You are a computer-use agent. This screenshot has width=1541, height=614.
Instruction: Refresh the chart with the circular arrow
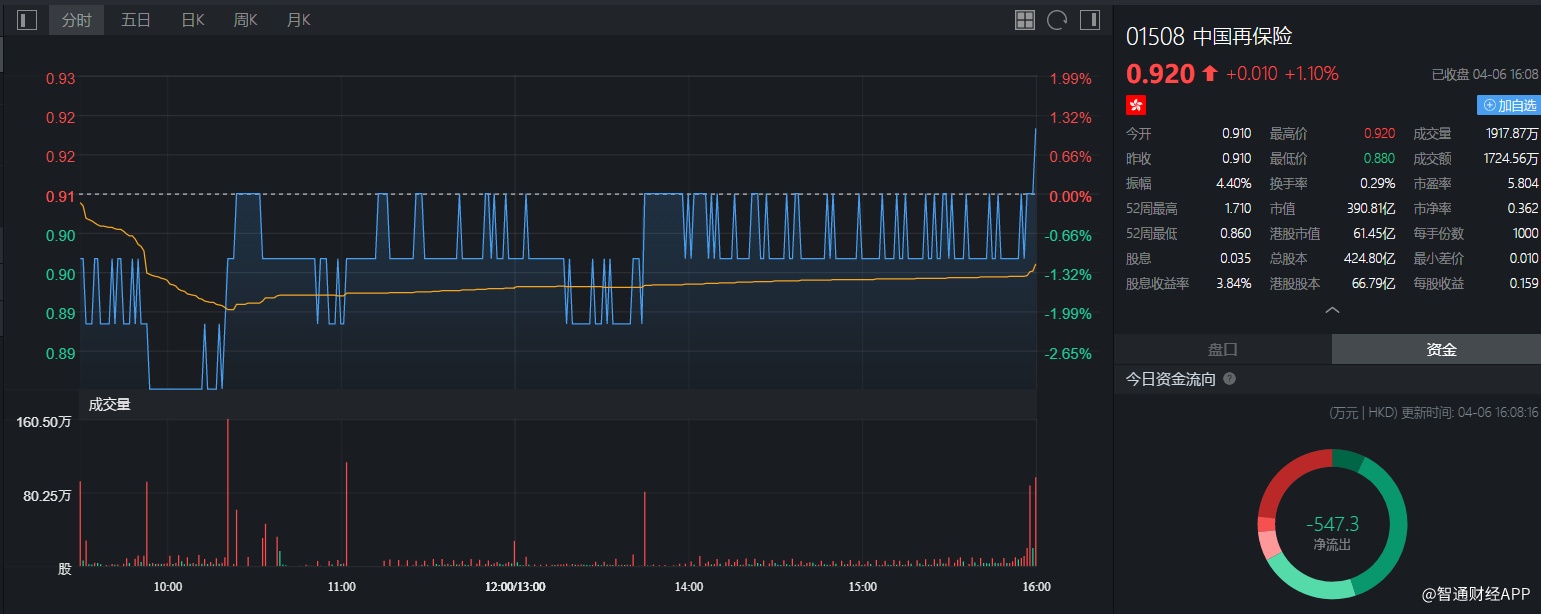(x=1057, y=20)
